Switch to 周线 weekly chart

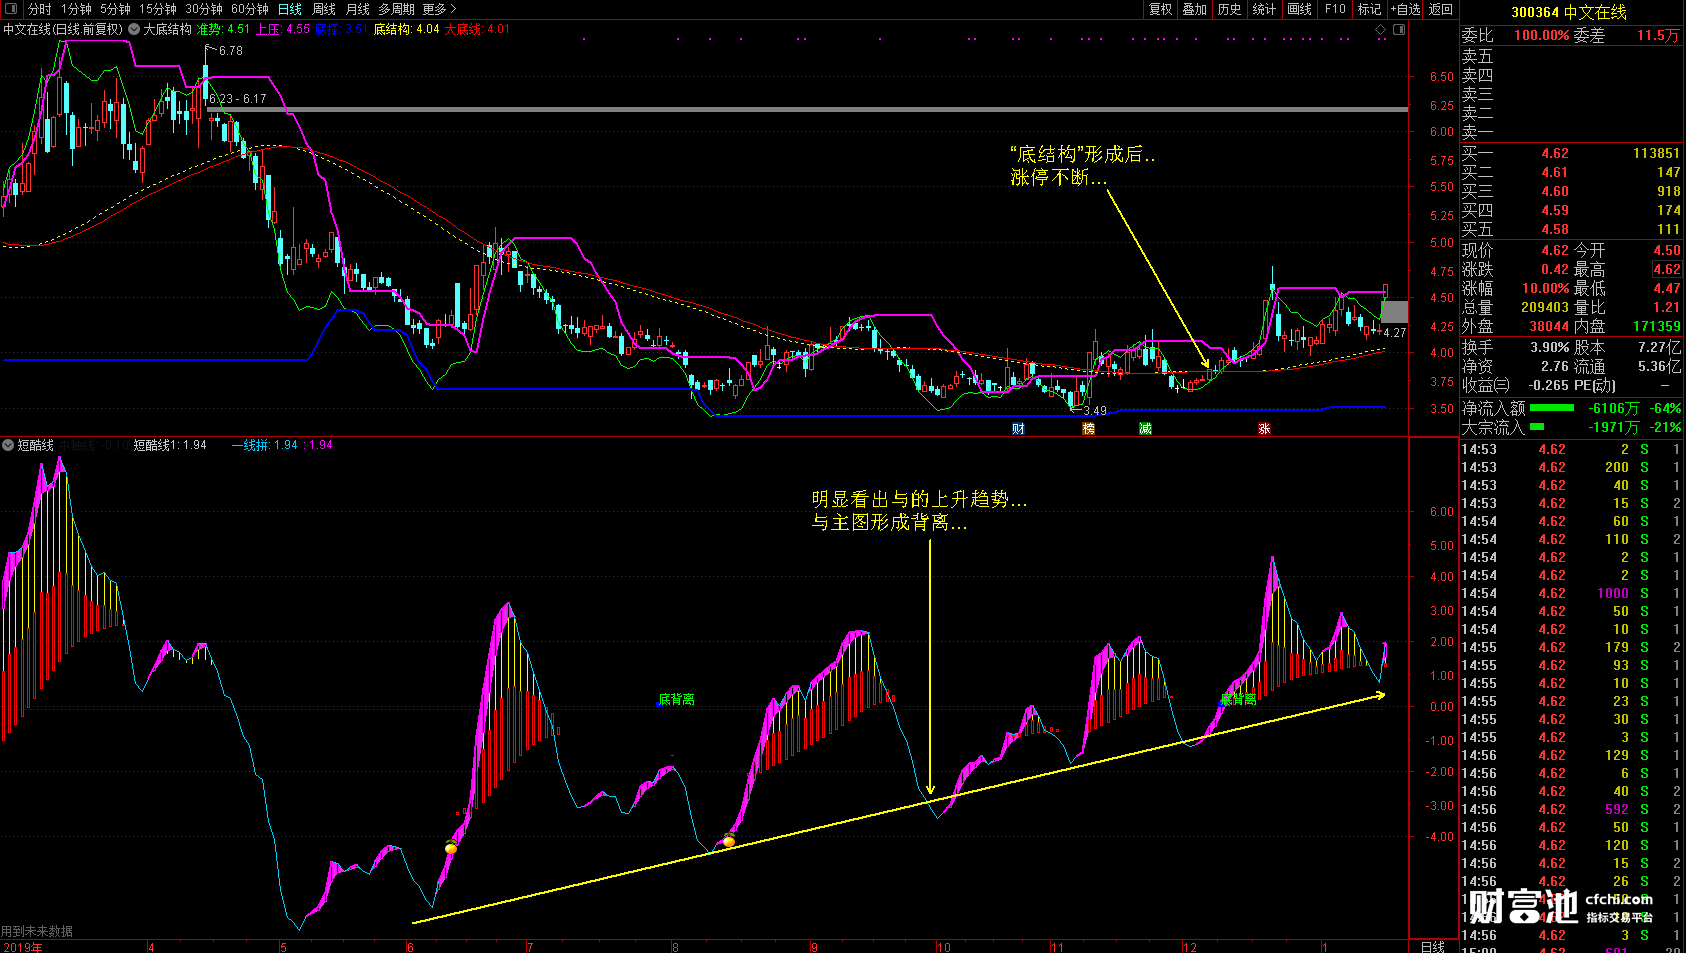pos(324,9)
